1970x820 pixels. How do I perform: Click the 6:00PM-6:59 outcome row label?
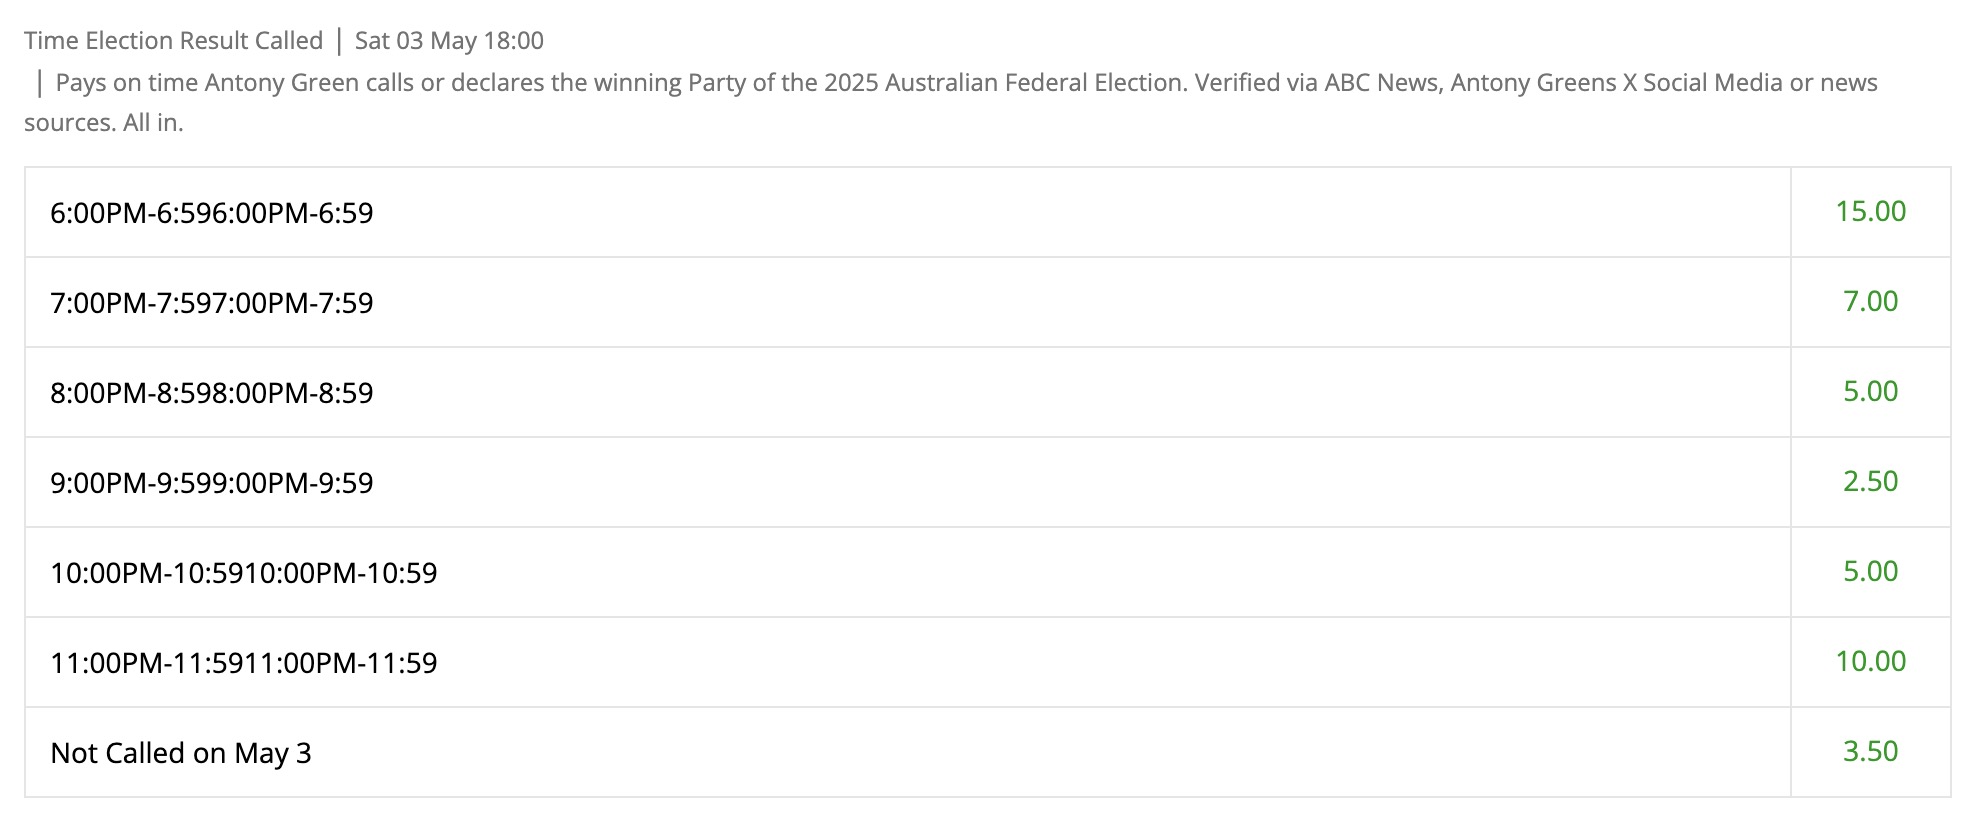click(212, 213)
